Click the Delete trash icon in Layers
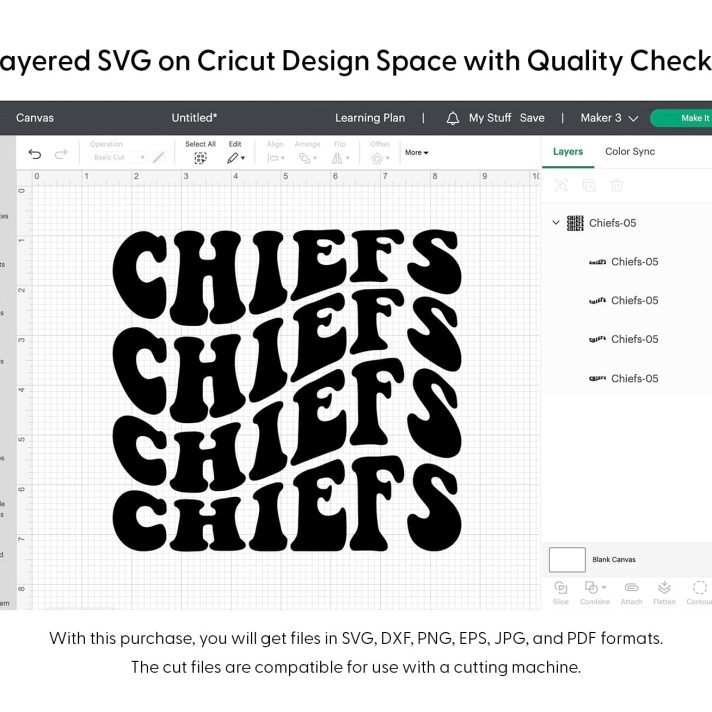 pos(617,185)
